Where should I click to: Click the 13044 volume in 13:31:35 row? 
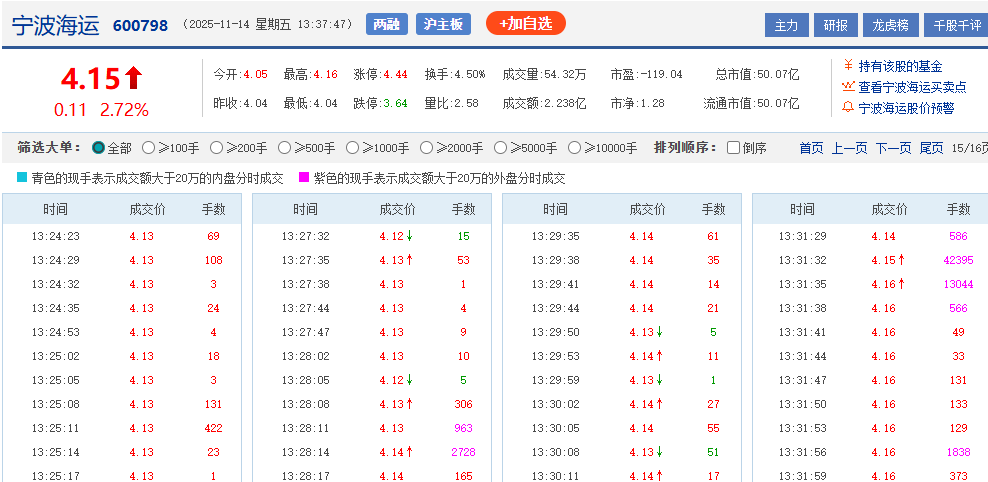click(958, 284)
